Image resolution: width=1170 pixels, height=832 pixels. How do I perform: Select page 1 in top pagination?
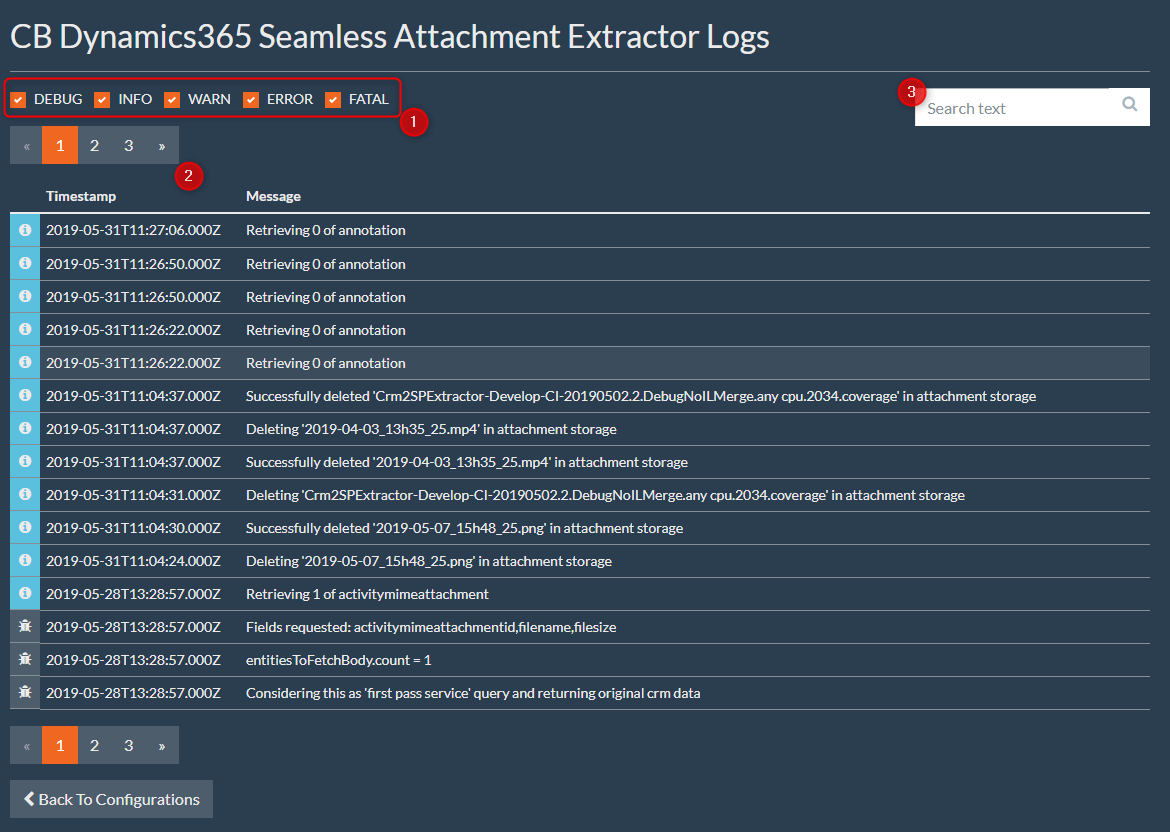(60, 146)
